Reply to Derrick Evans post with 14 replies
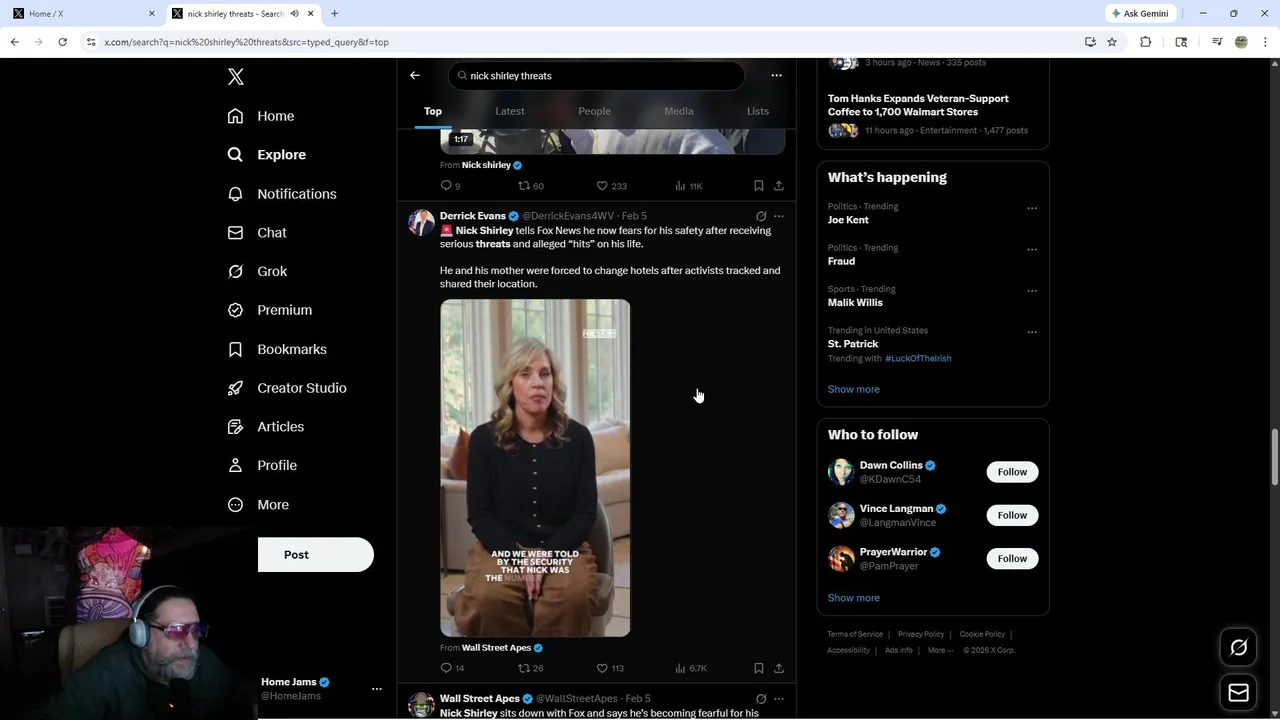1280x720 pixels. (452, 668)
